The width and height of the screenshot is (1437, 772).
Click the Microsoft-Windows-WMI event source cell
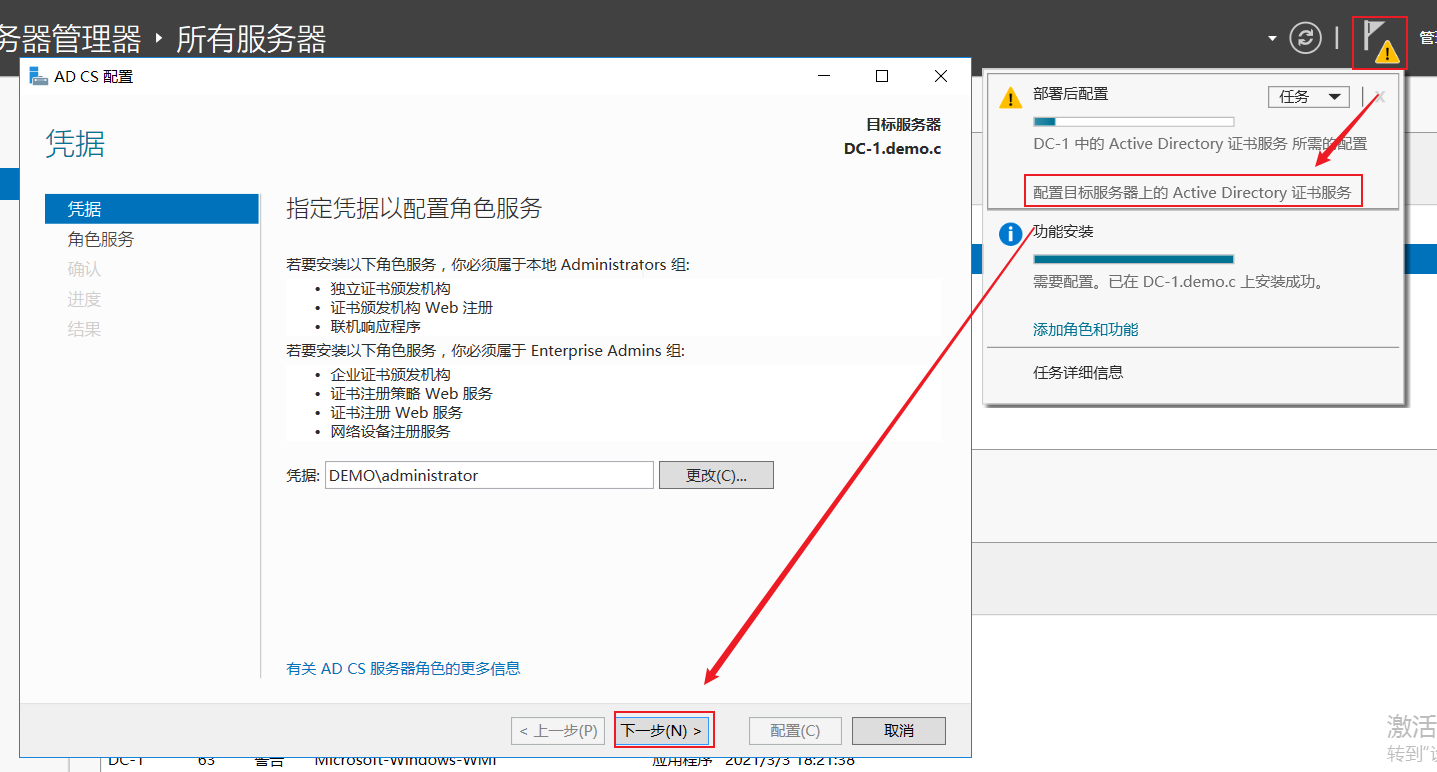point(405,760)
